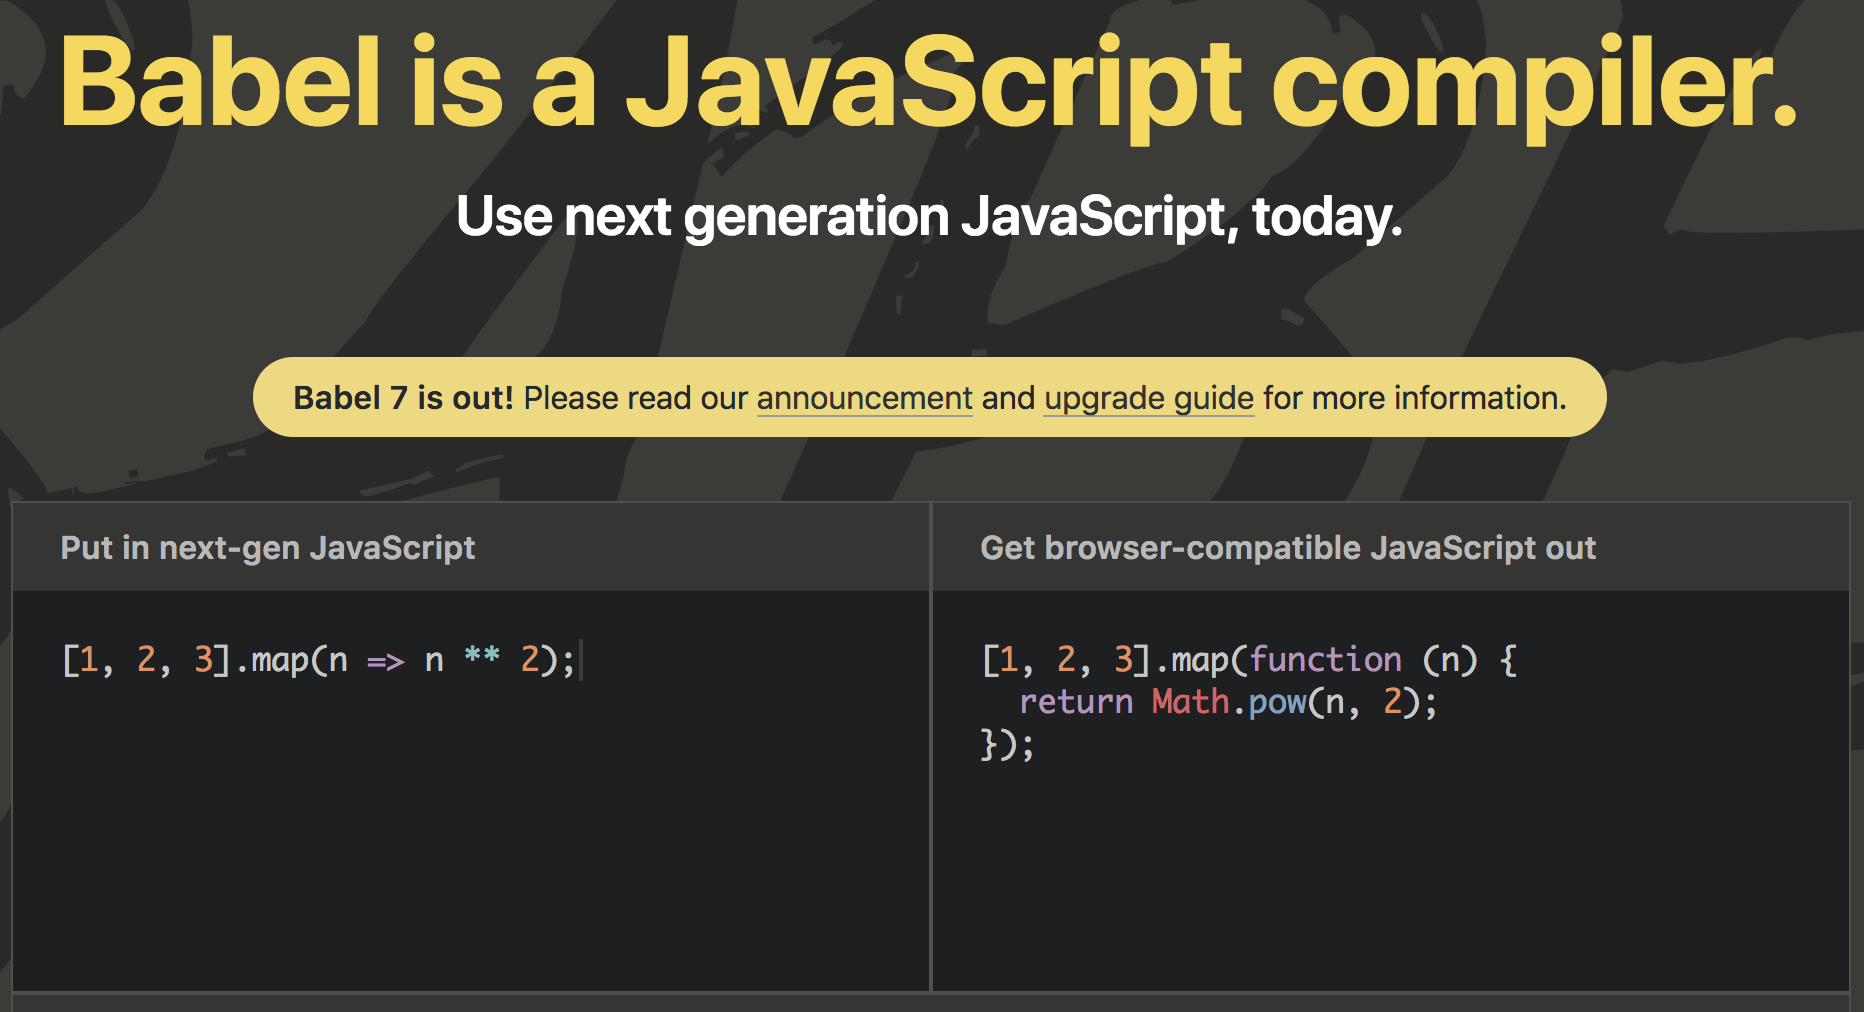Click the 'Babel 7 is out!' bold text
The image size is (1864, 1012).
tap(403, 398)
